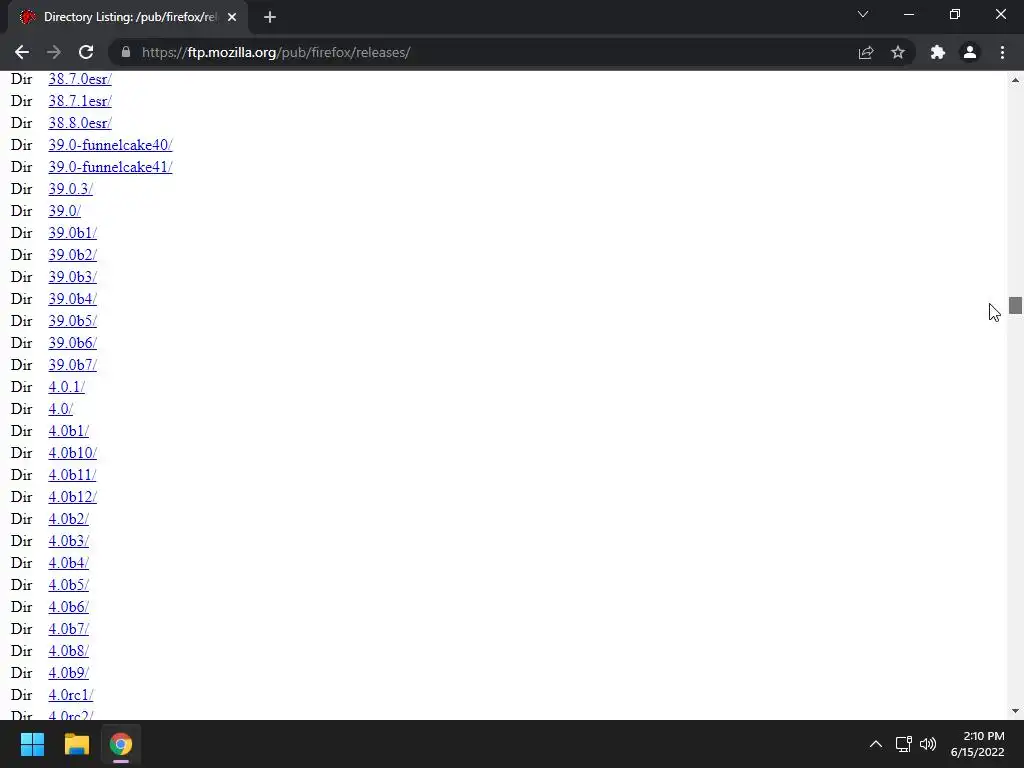
Task: Share this page via share icon
Action: pyautogui.click(x=866, y=52)
